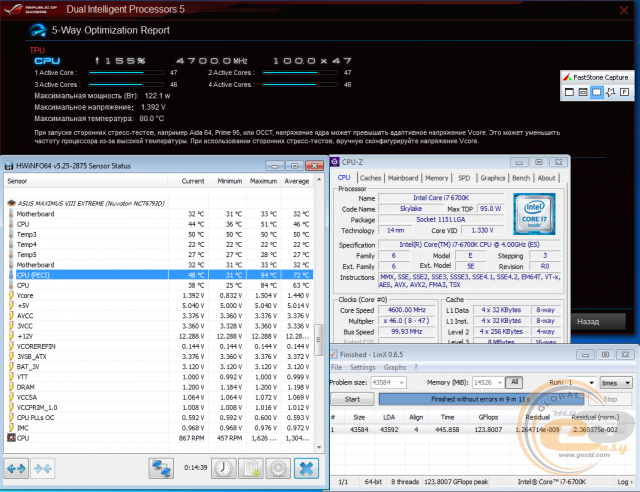
Task: Click 5-Way Optimization Report logo icon
Action: click(38, 30)
